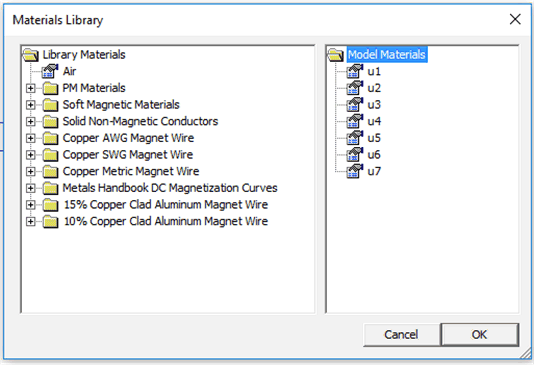Select the Air material label
This screenshot has width=534, height=365.
[69, 71]
